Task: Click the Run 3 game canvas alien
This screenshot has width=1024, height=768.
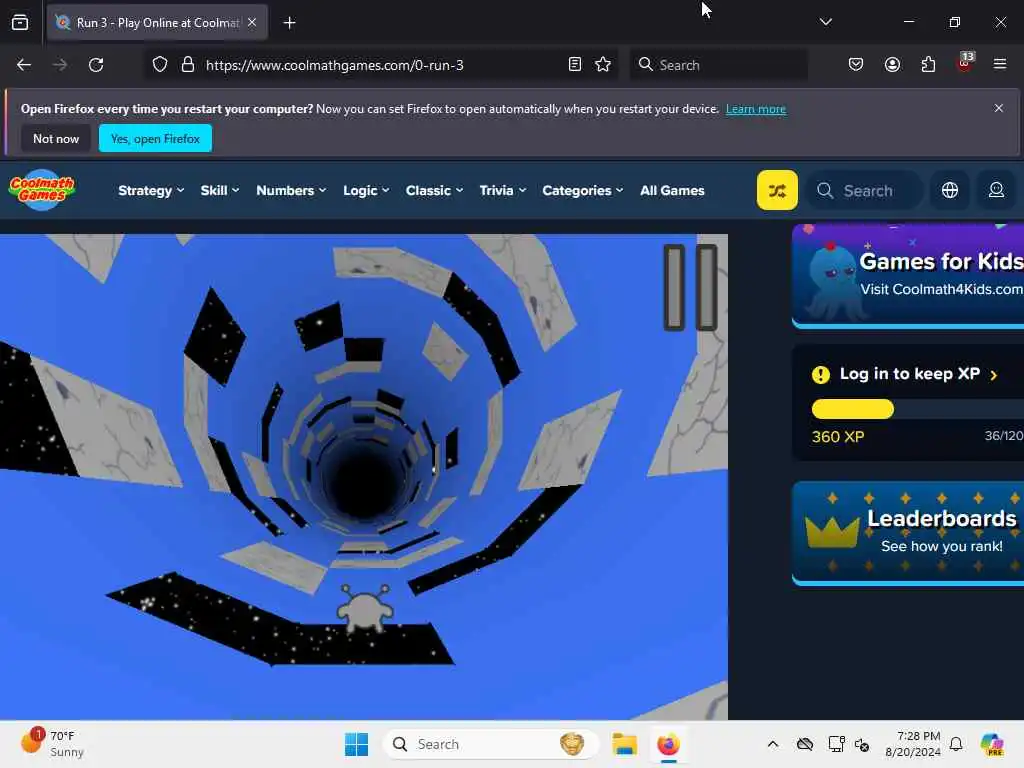Action: pos(364,607)
